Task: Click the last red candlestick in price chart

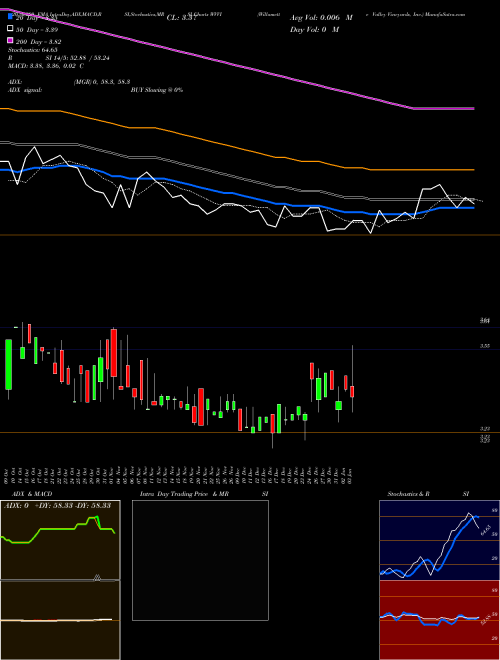Action: click(352, 391)
